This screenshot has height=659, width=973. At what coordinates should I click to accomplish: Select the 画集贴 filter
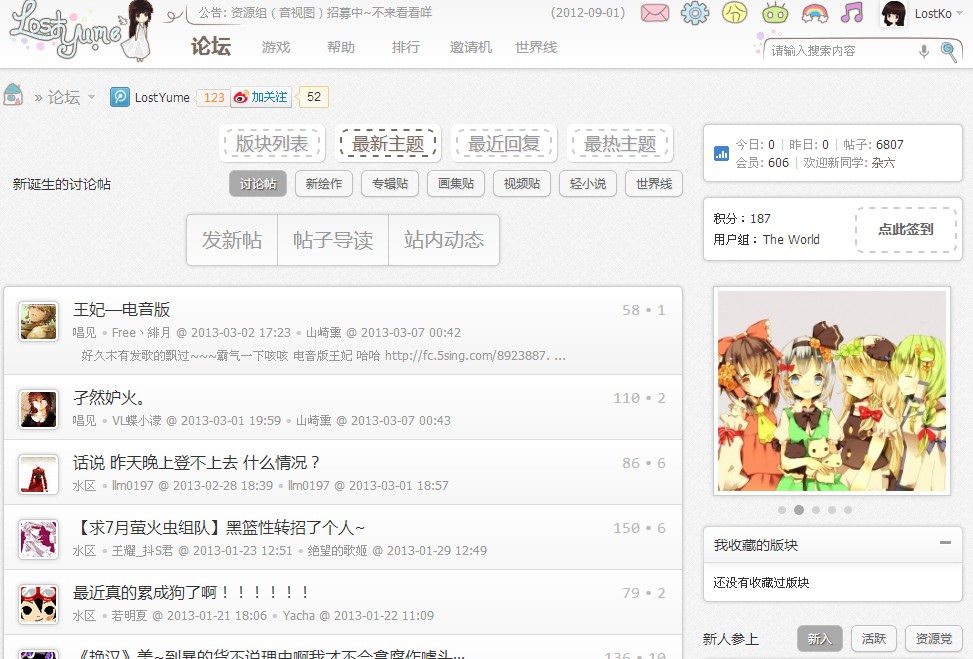point(456,184)
